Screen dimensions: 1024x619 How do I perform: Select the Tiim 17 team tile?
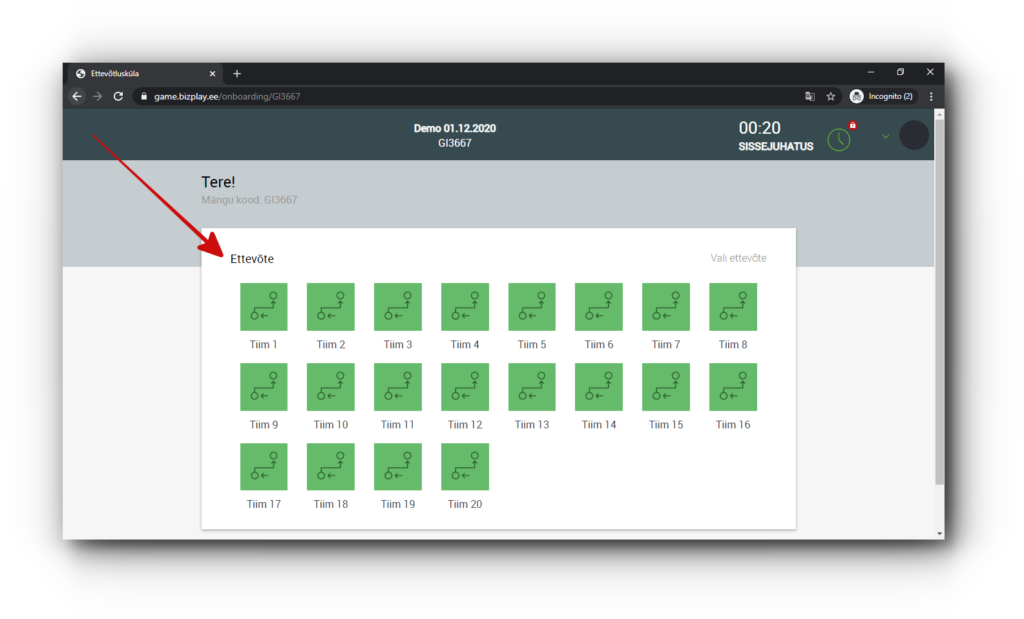(263, 467)
